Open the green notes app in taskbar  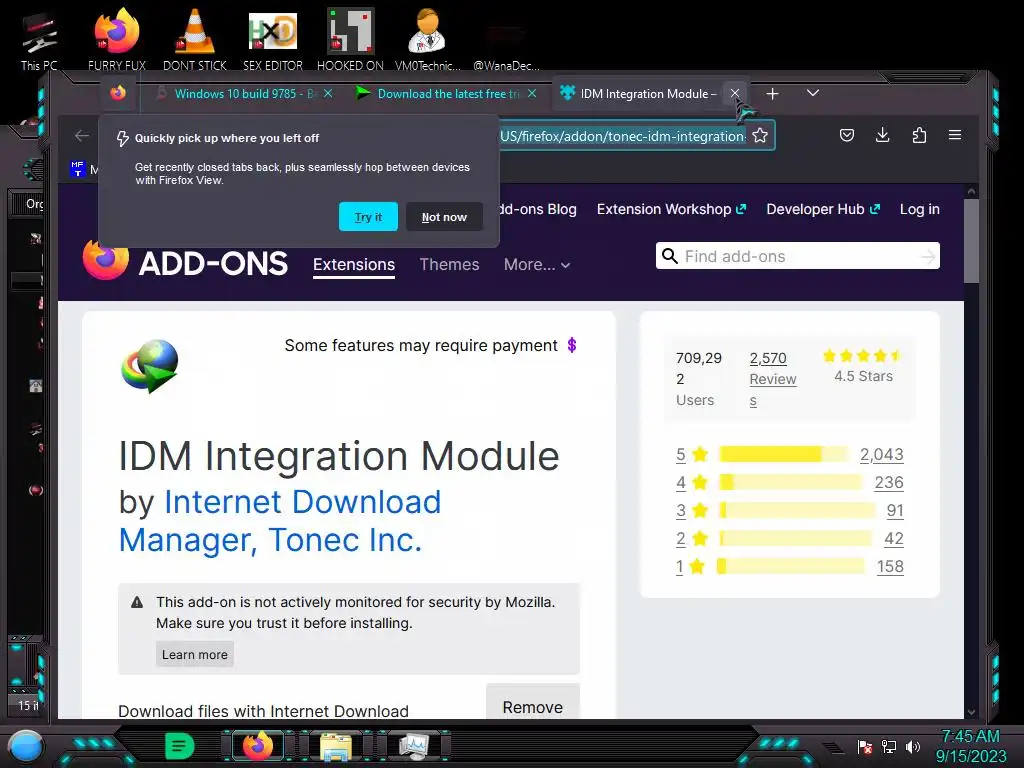click(x=180, y=746)
